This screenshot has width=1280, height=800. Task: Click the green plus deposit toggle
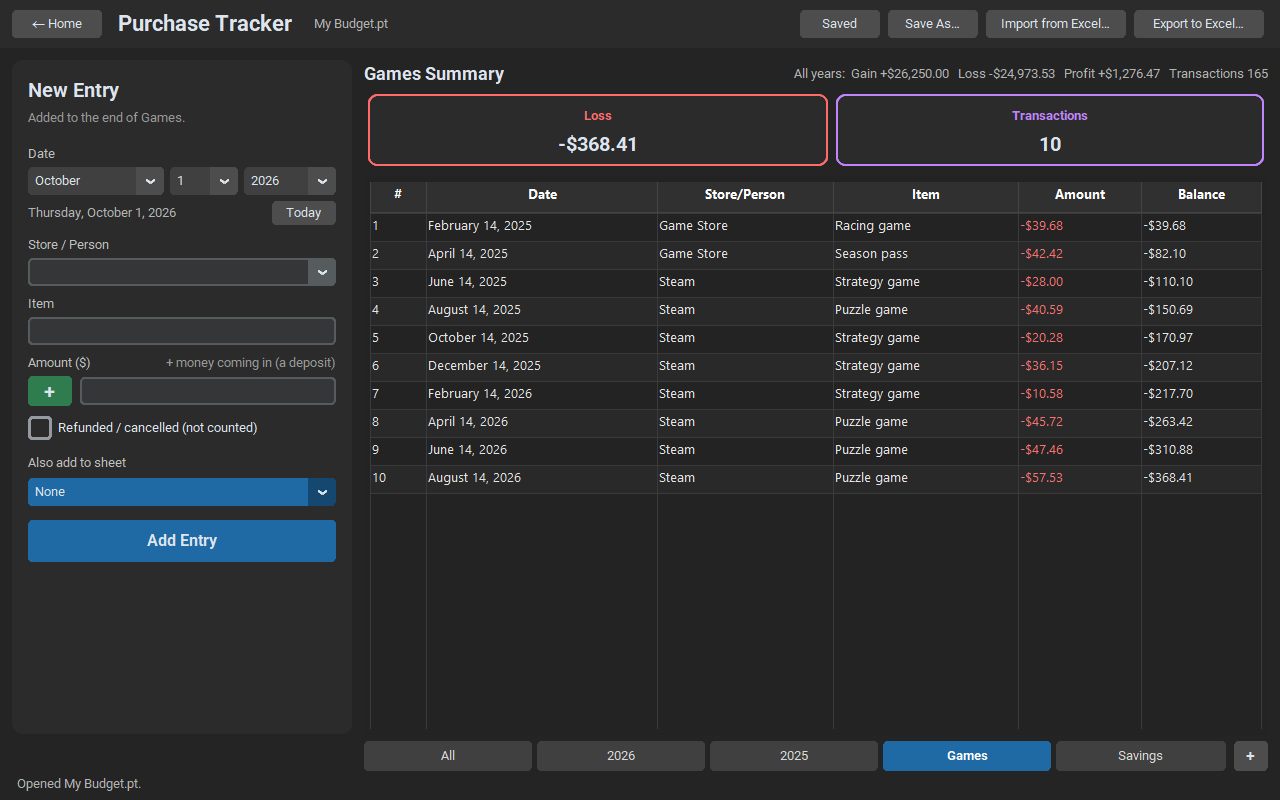50,391
